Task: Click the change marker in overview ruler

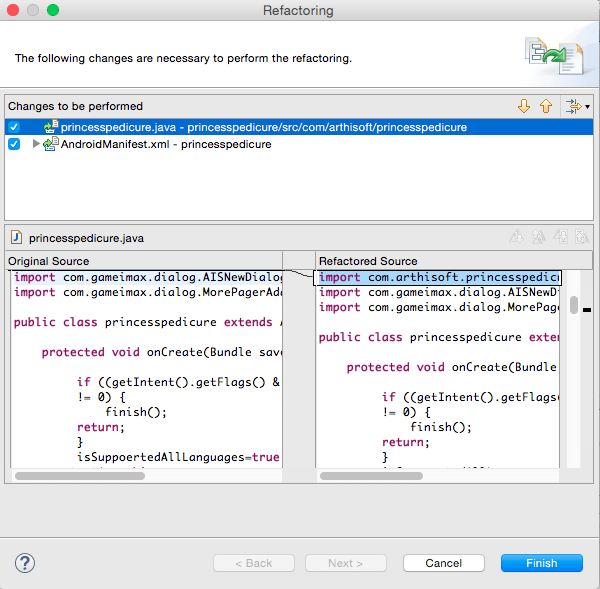Action: [587, 310]
